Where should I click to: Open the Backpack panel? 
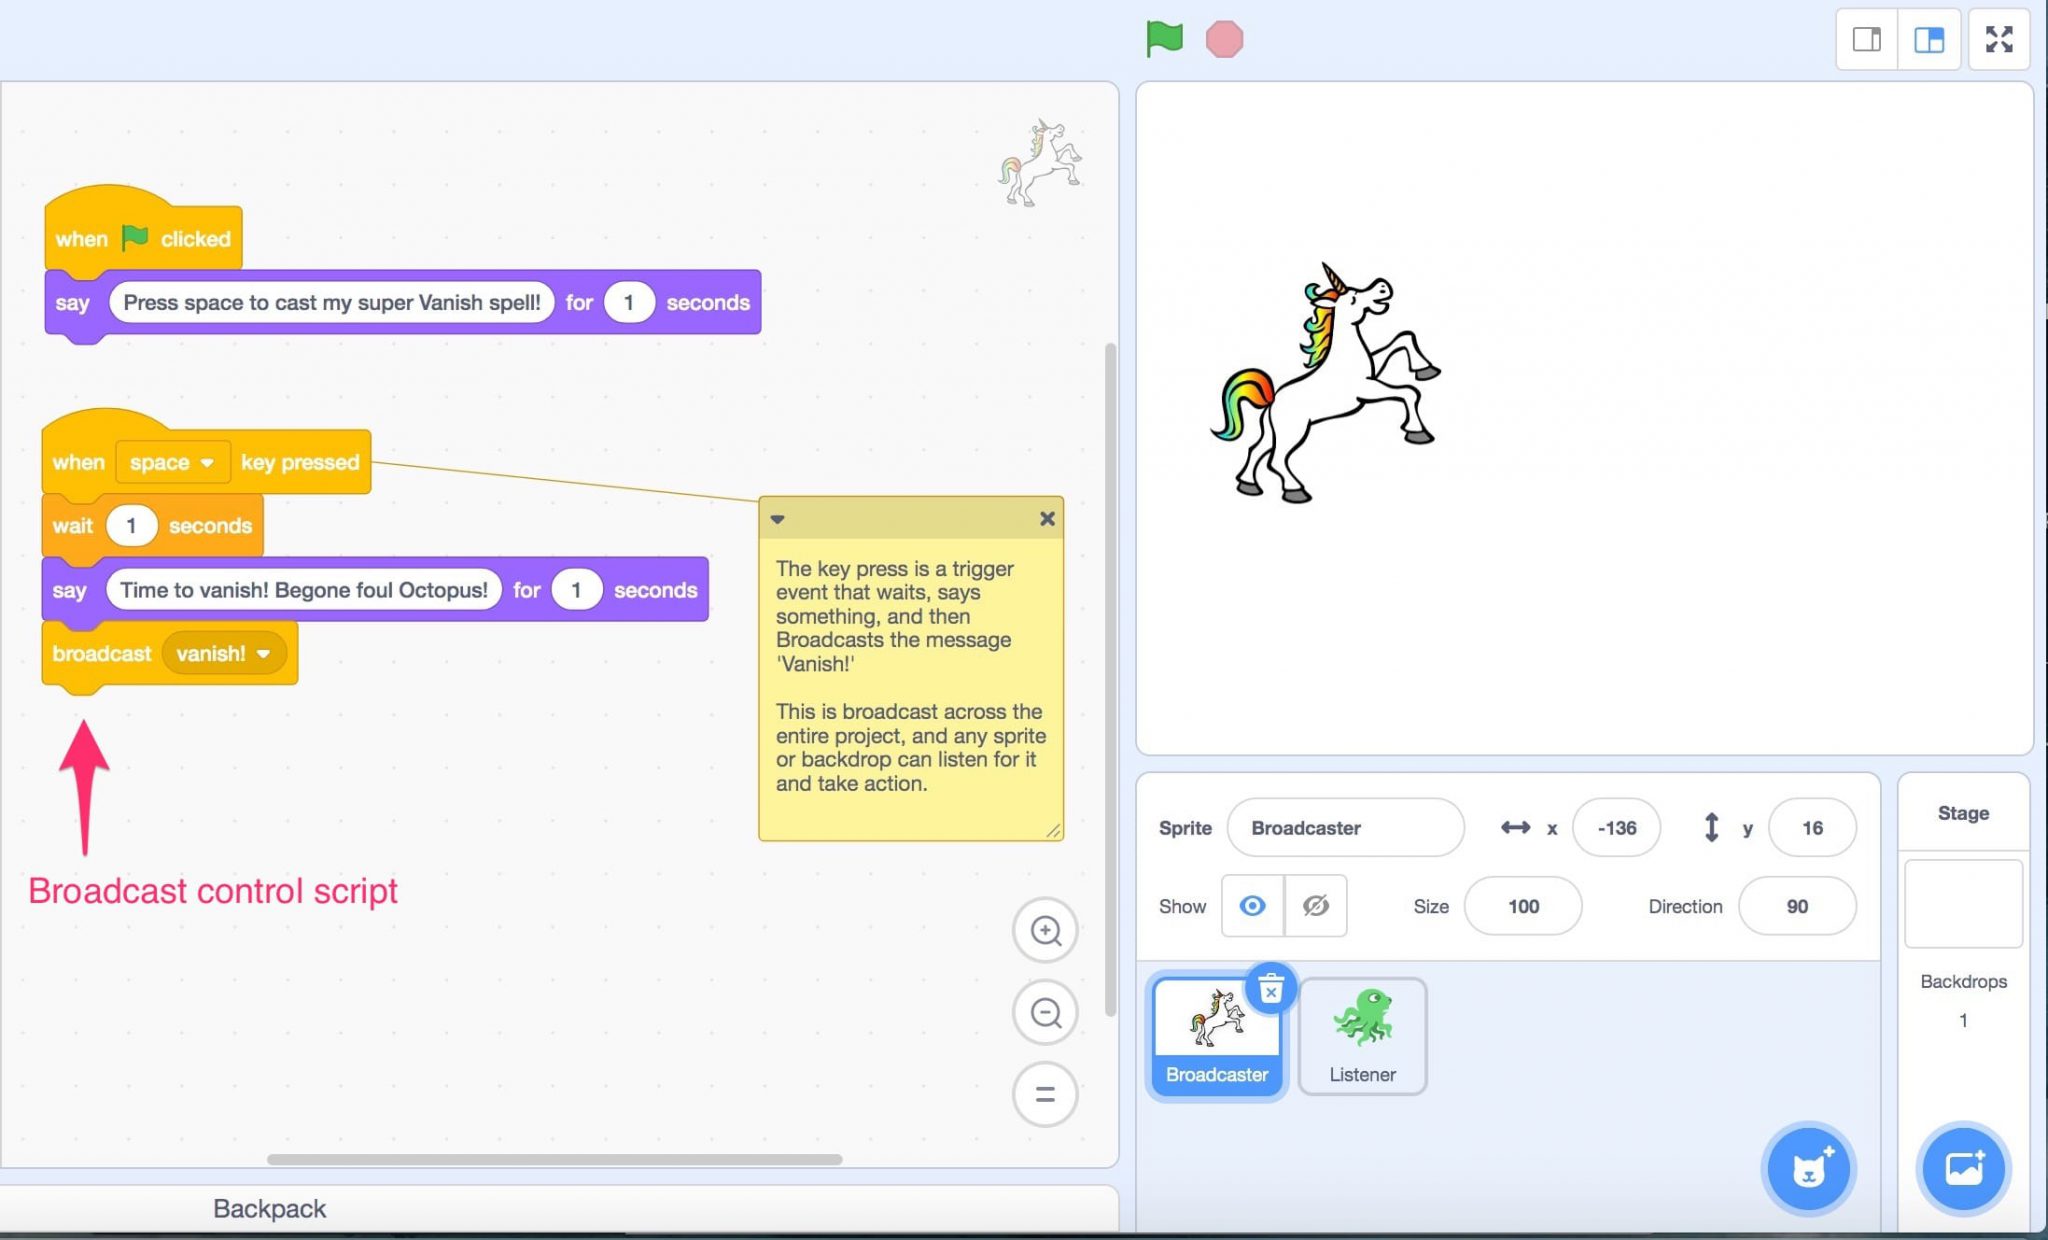click(269, 1208)
